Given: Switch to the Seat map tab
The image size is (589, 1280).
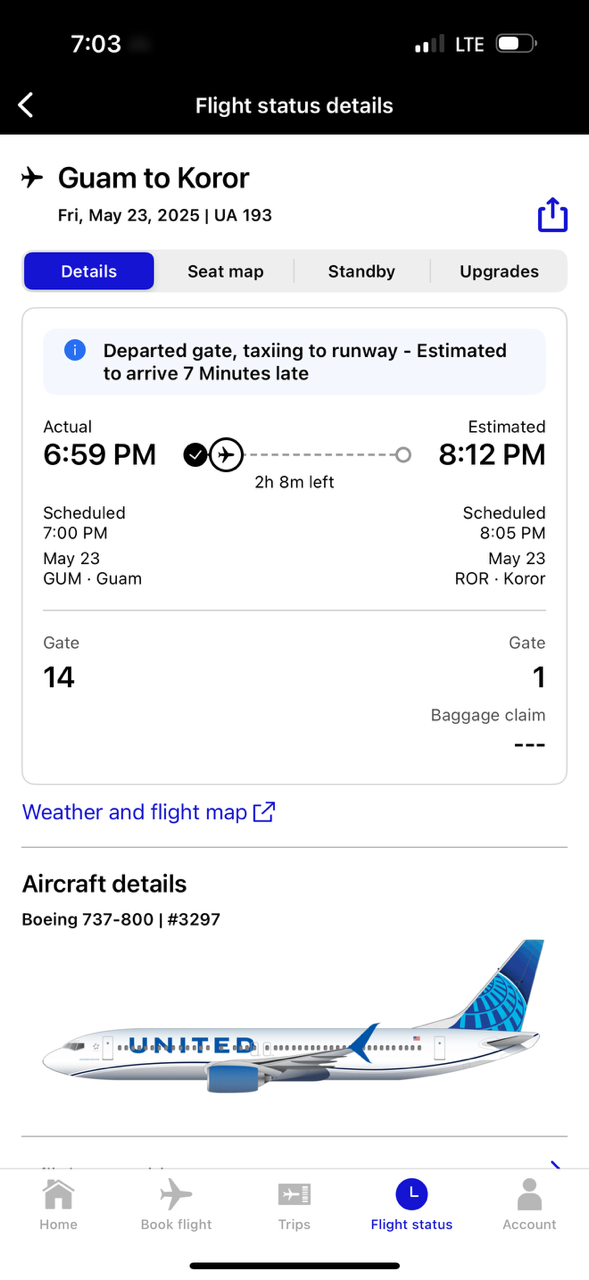Looking at the screenshot, I should [x=225, y=271].
